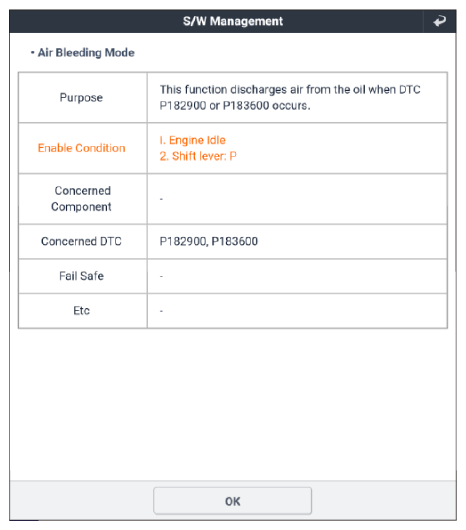Select the Etc label cell
The image size is (466, 530).
point(82,311)
